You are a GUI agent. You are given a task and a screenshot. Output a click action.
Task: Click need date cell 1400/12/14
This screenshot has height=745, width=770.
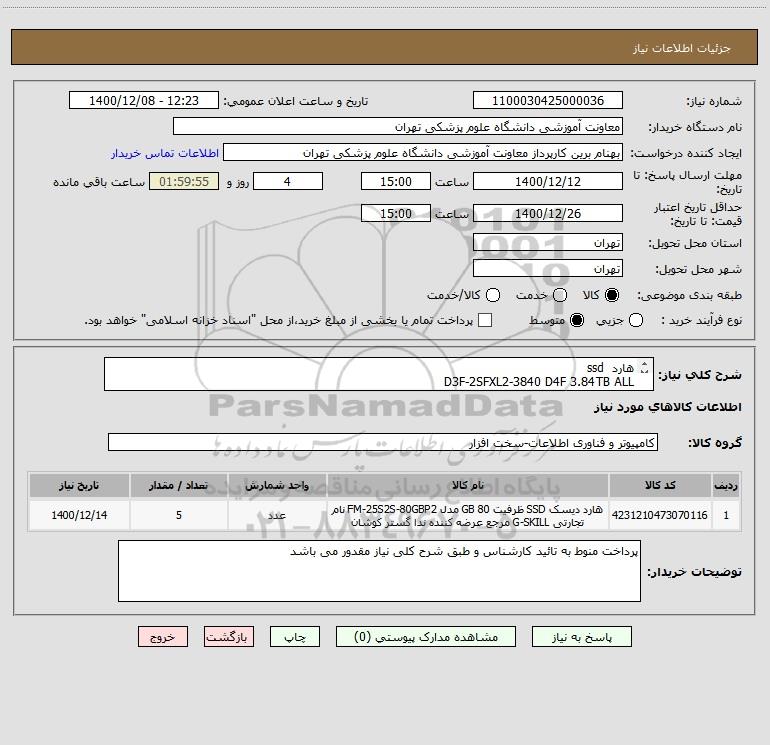(79, 515)
